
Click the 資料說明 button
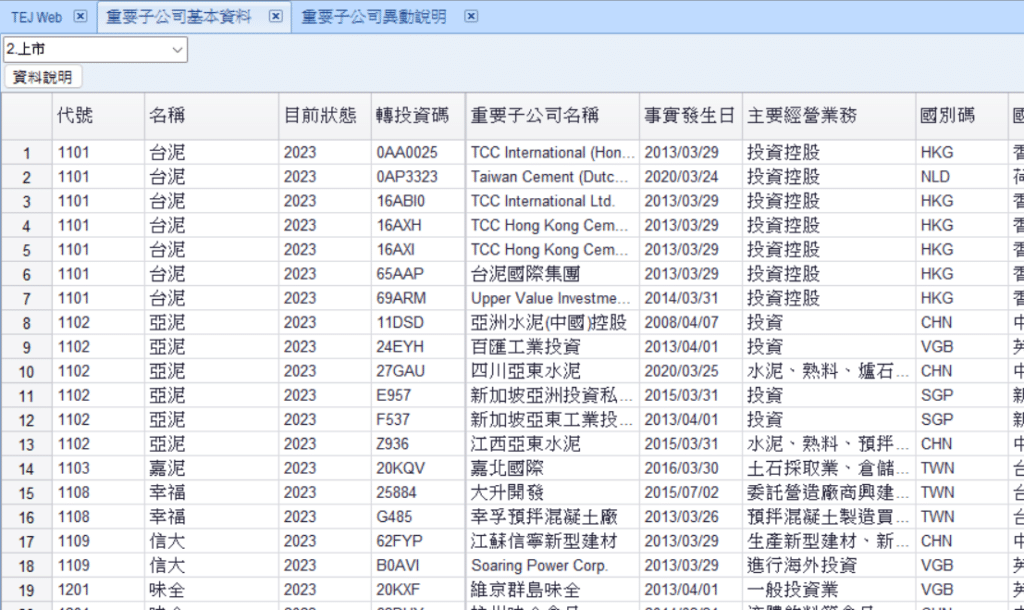(x=42, y=77)
